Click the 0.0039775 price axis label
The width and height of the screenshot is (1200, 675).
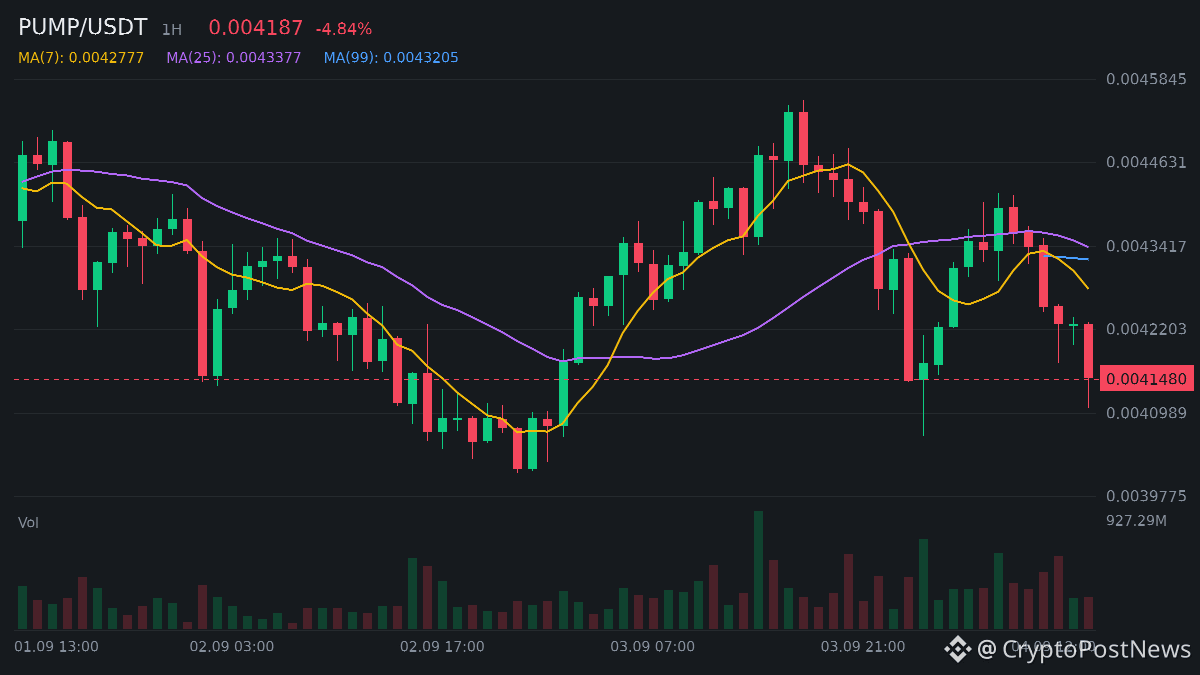(x=1146, y=496)
